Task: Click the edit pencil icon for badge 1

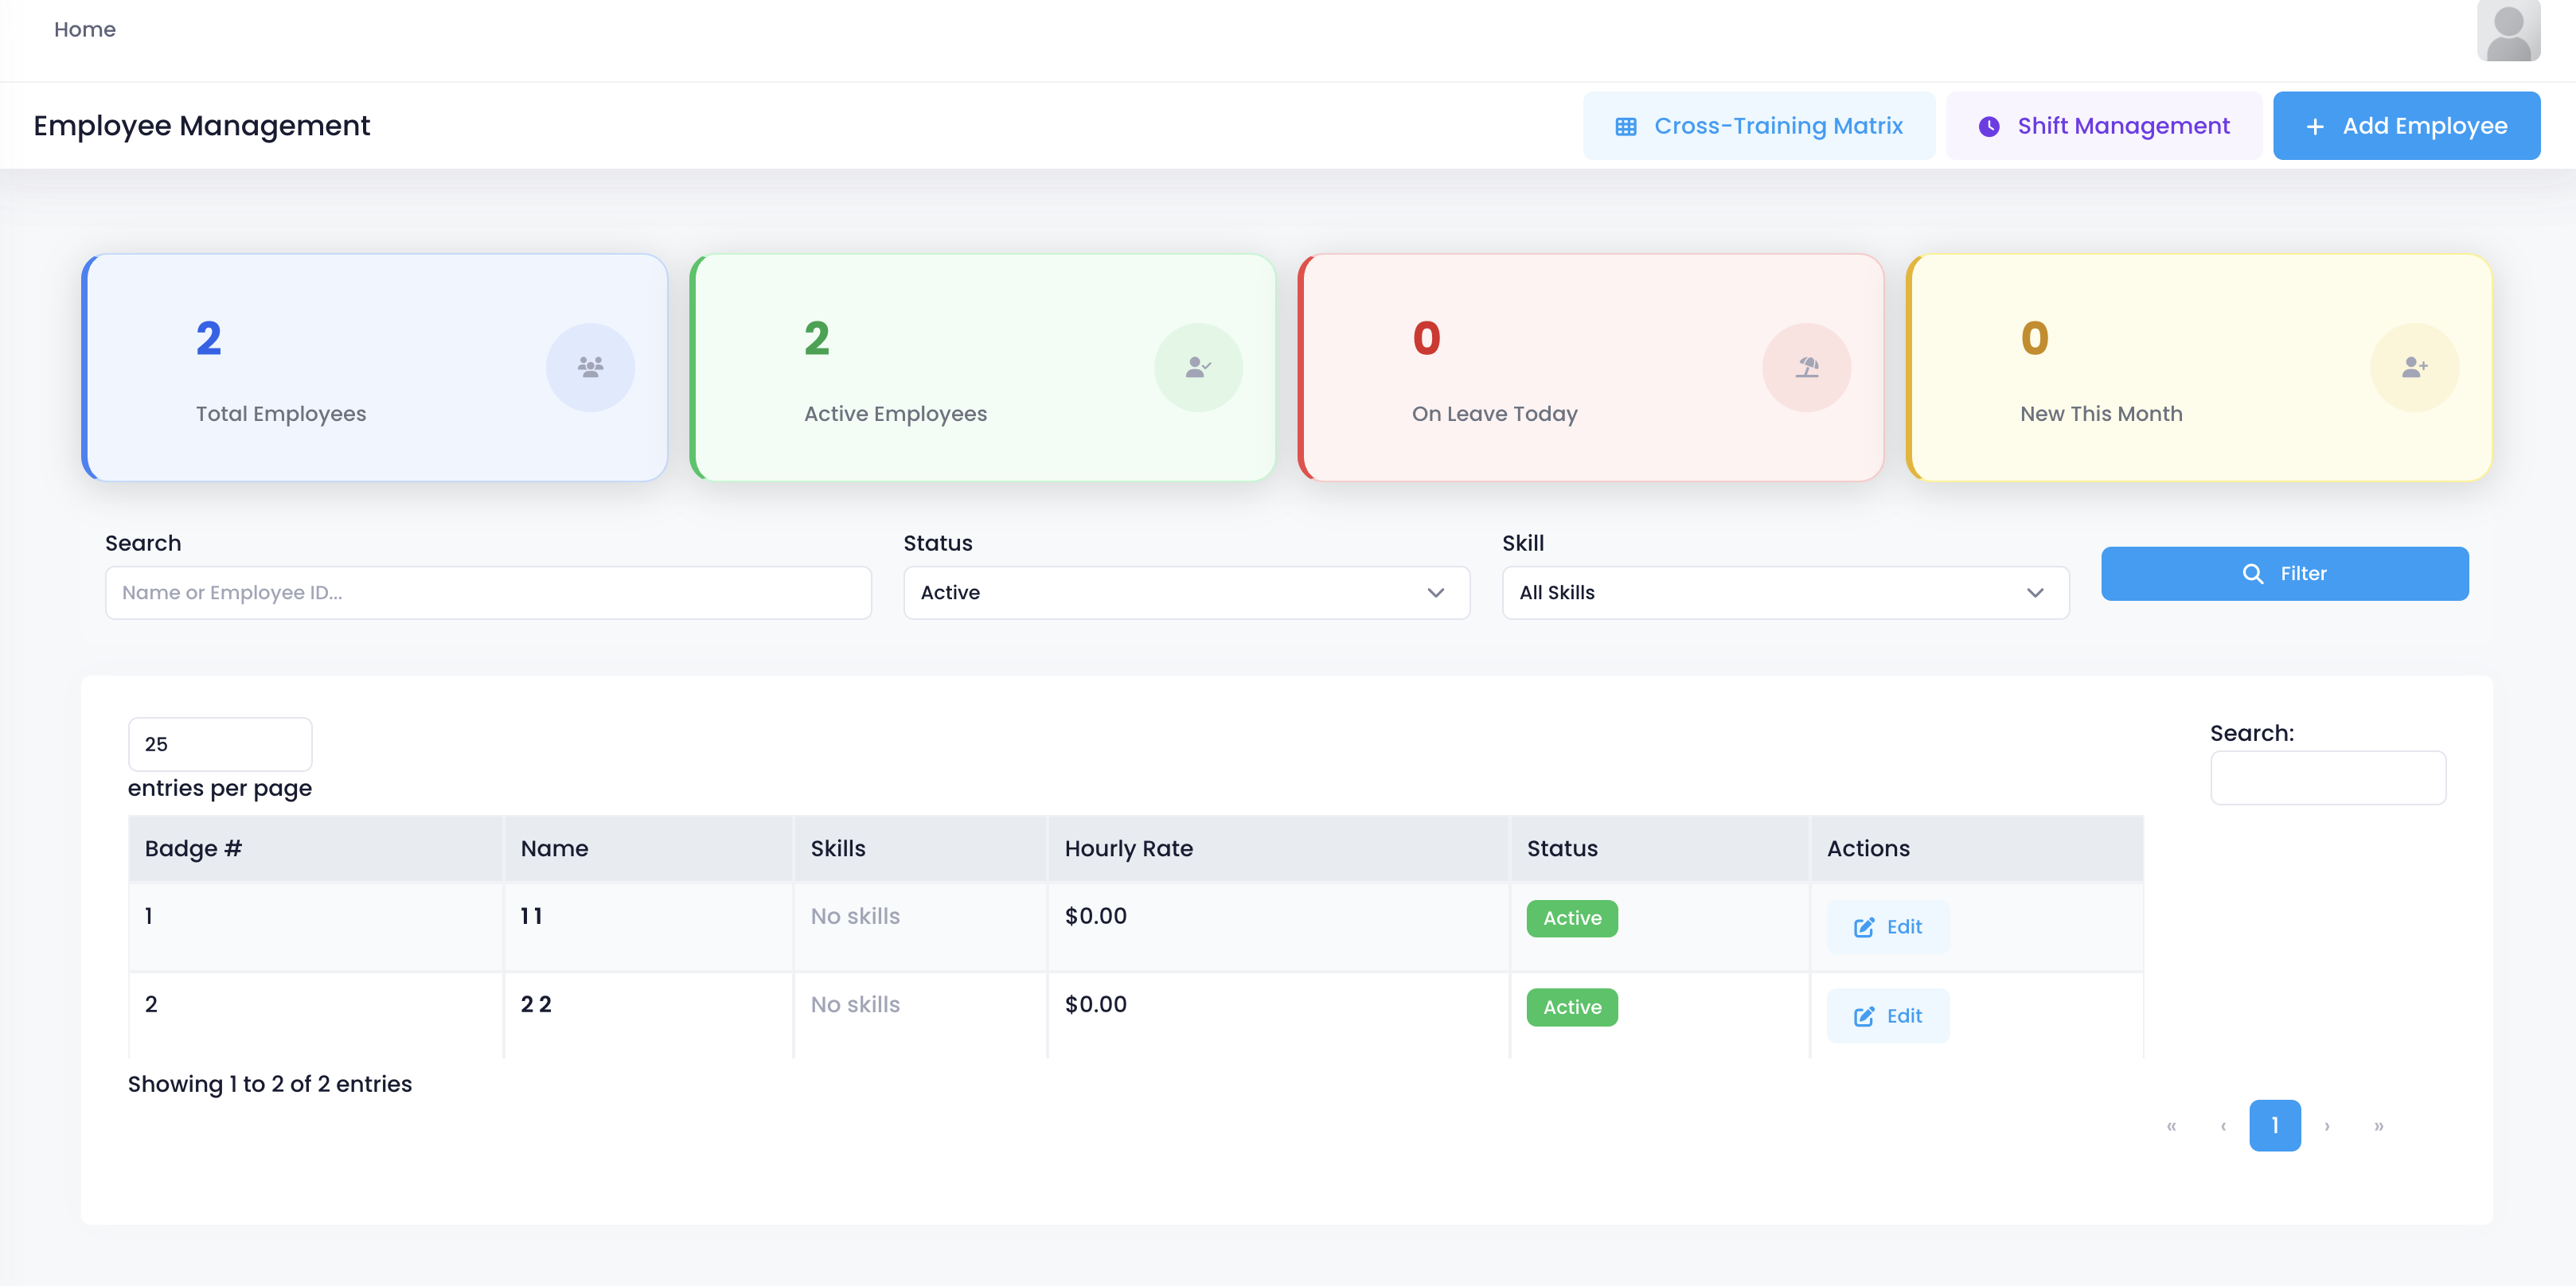Action: tap(1864, 927)
